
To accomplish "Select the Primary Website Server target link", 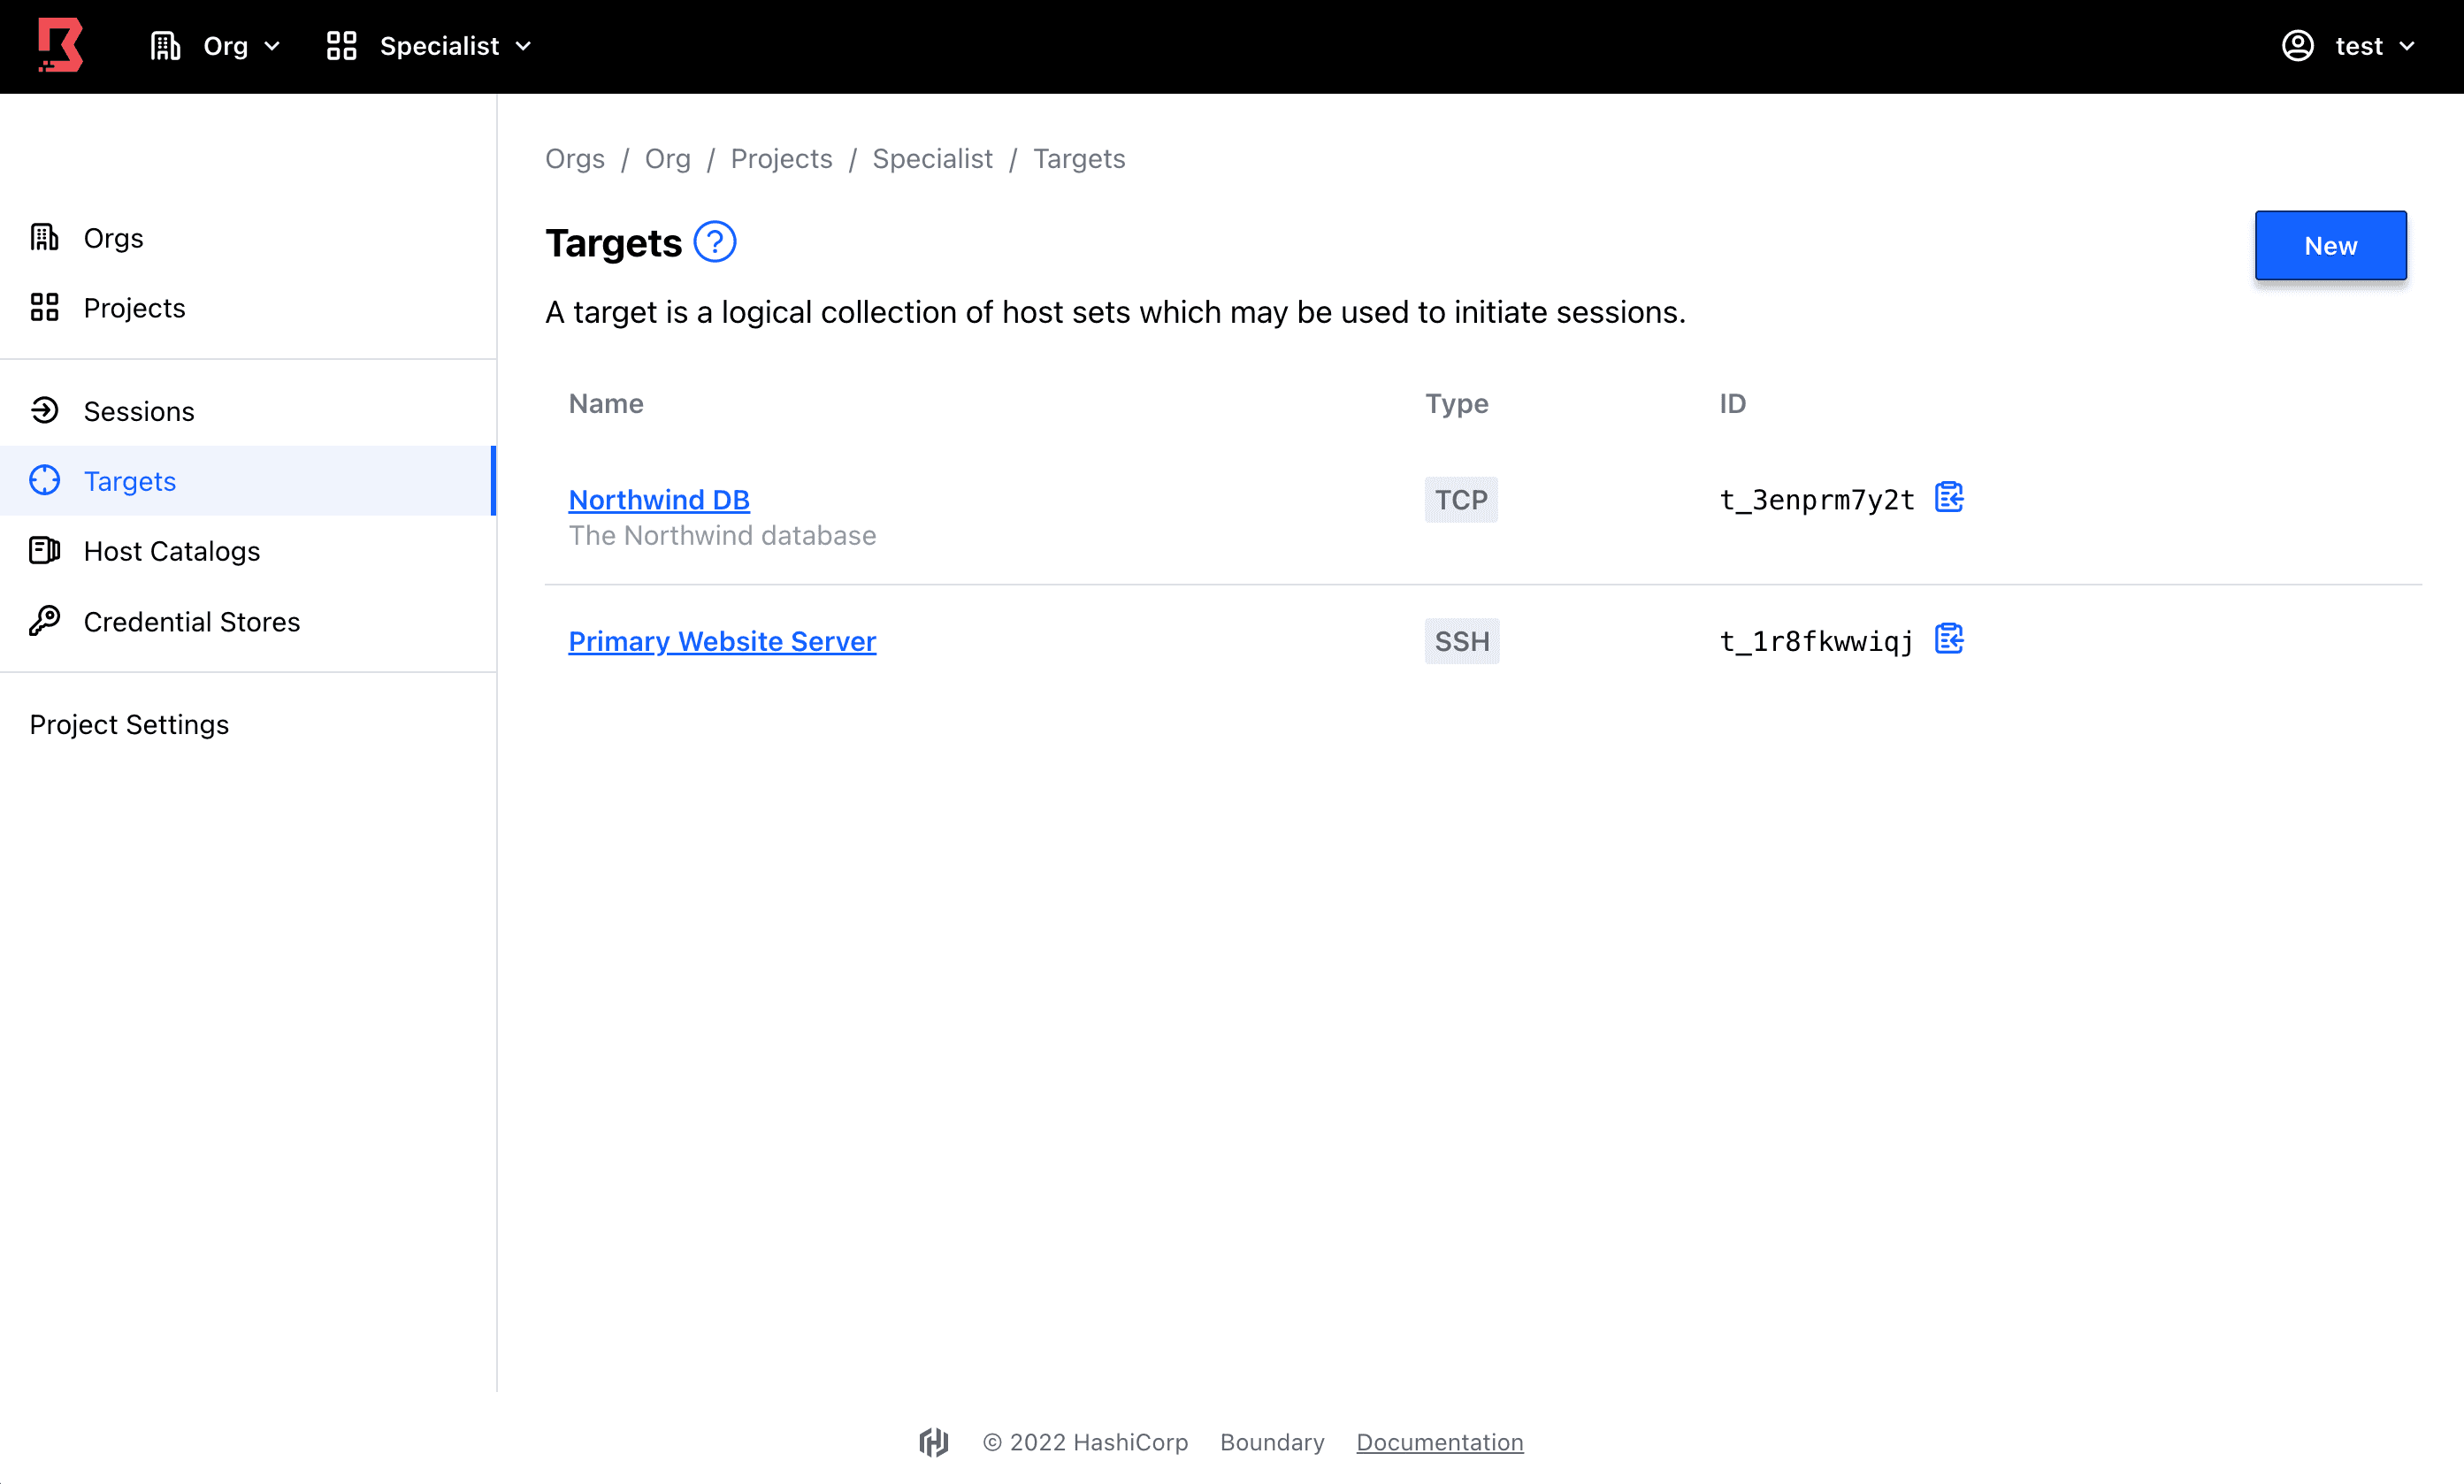I will (x=722, y=641).
